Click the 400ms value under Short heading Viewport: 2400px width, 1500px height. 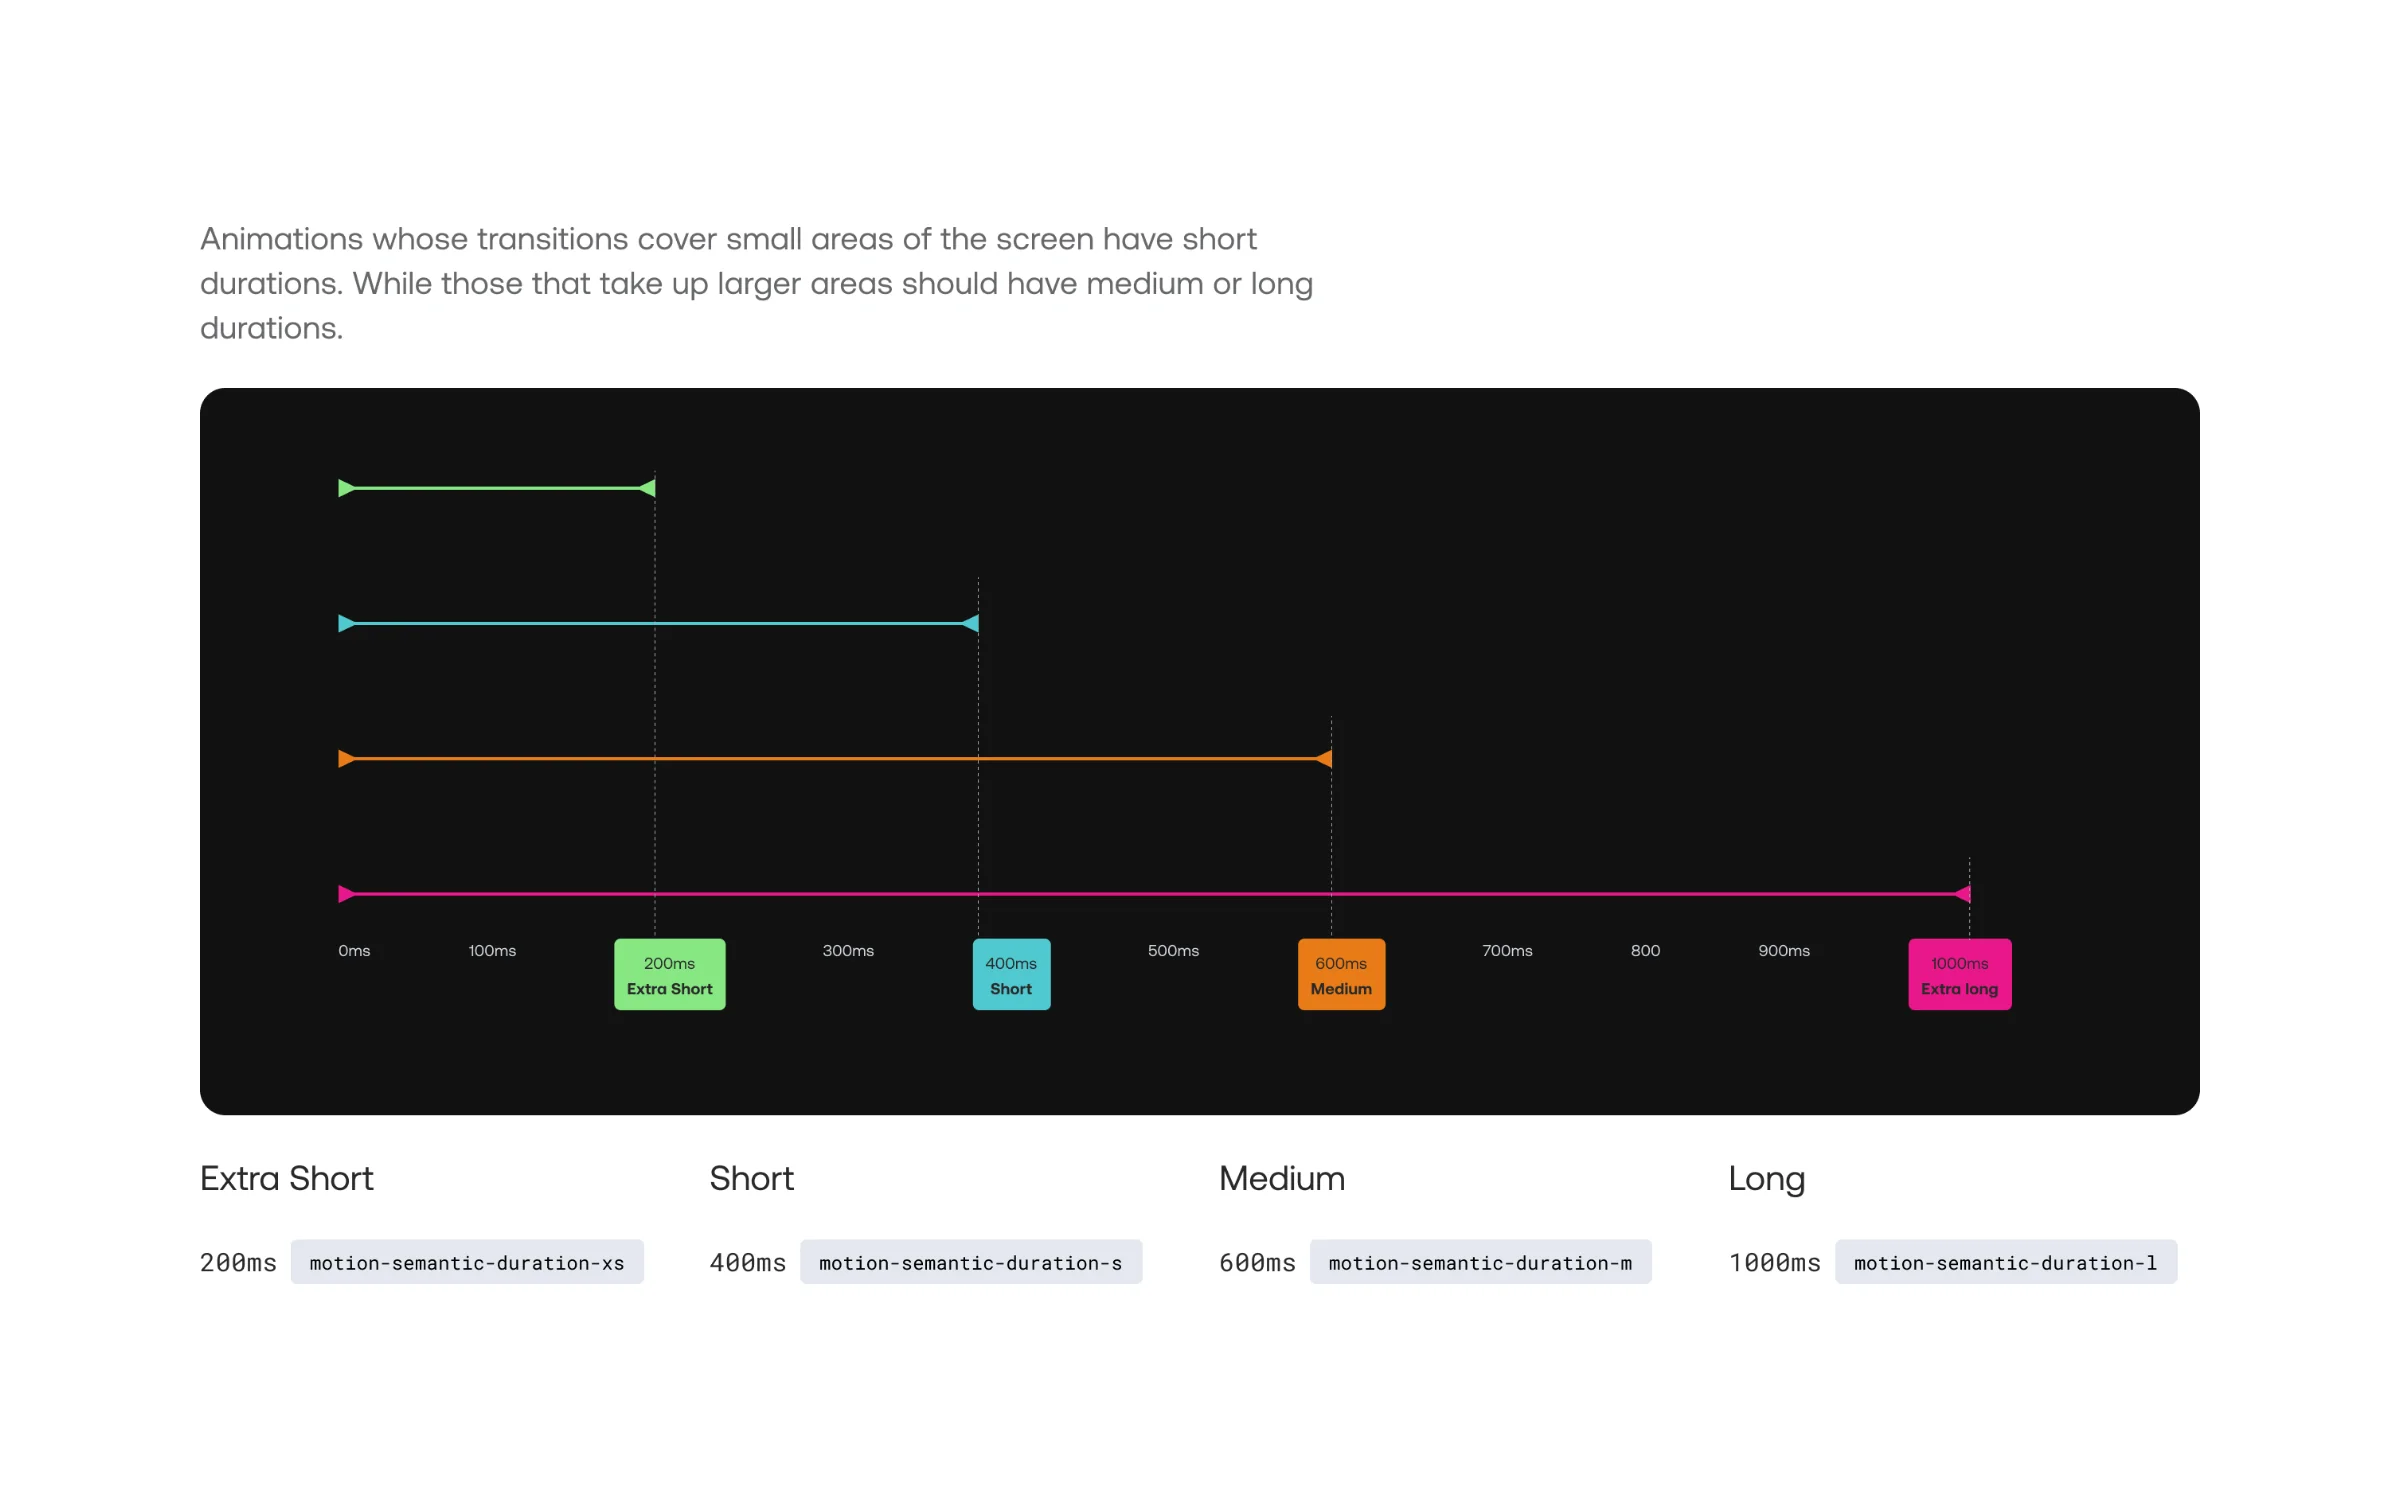pyautogui.click(x=748, y=1262)
